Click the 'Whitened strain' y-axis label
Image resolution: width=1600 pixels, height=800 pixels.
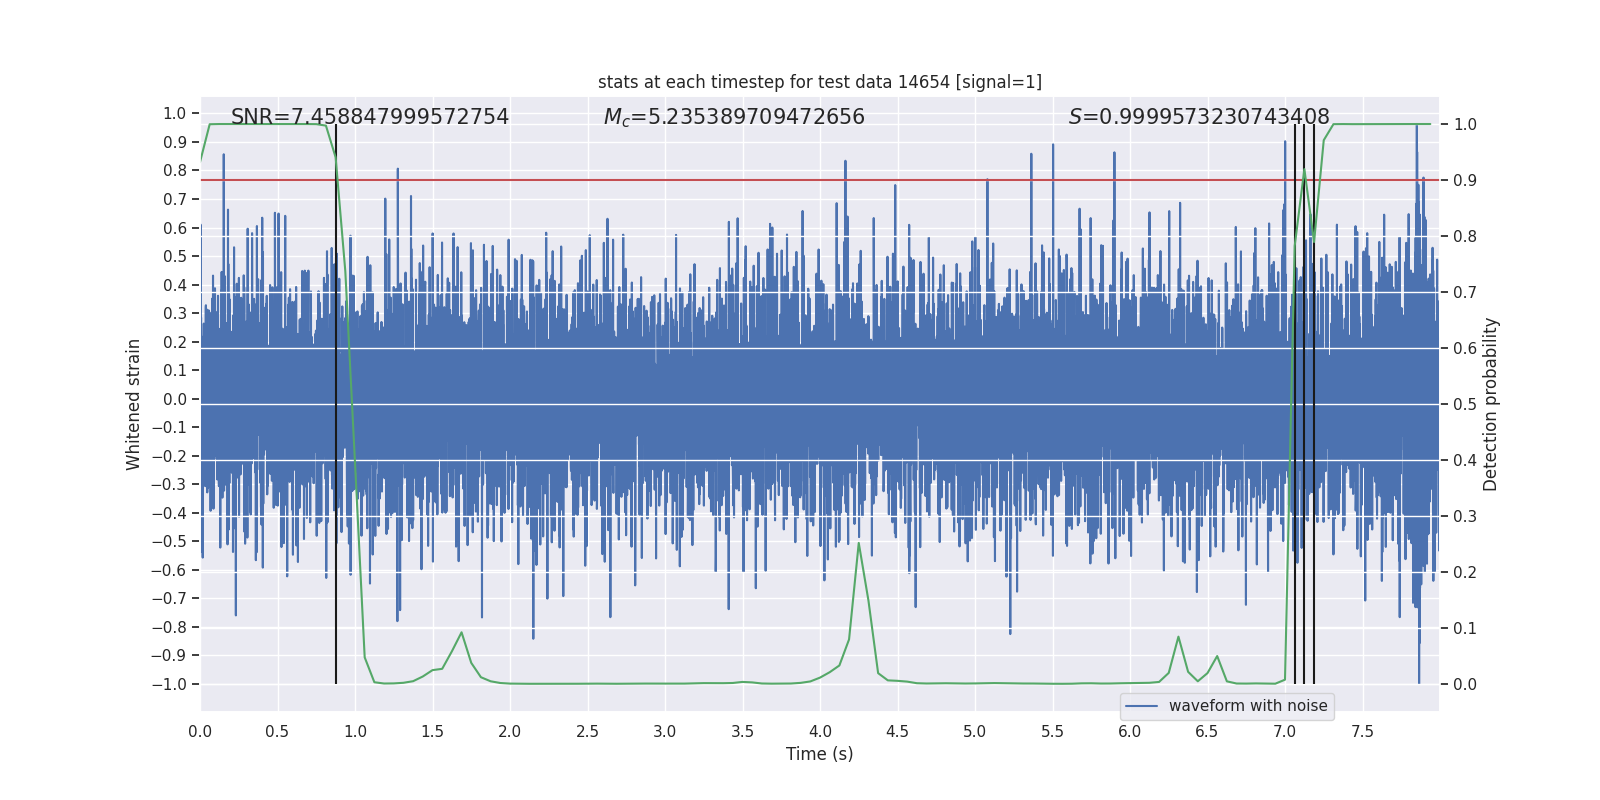tap(134, 404)
